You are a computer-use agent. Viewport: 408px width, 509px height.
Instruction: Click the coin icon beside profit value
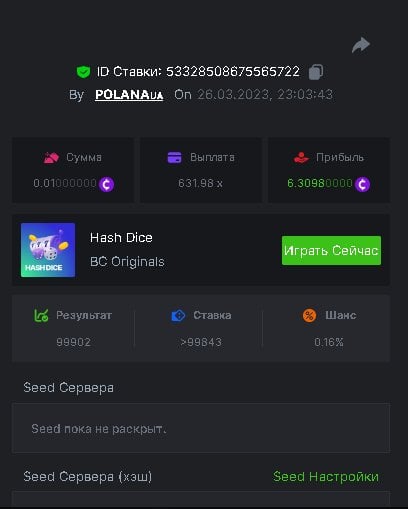pyautogui.click(x=362, y=184)
